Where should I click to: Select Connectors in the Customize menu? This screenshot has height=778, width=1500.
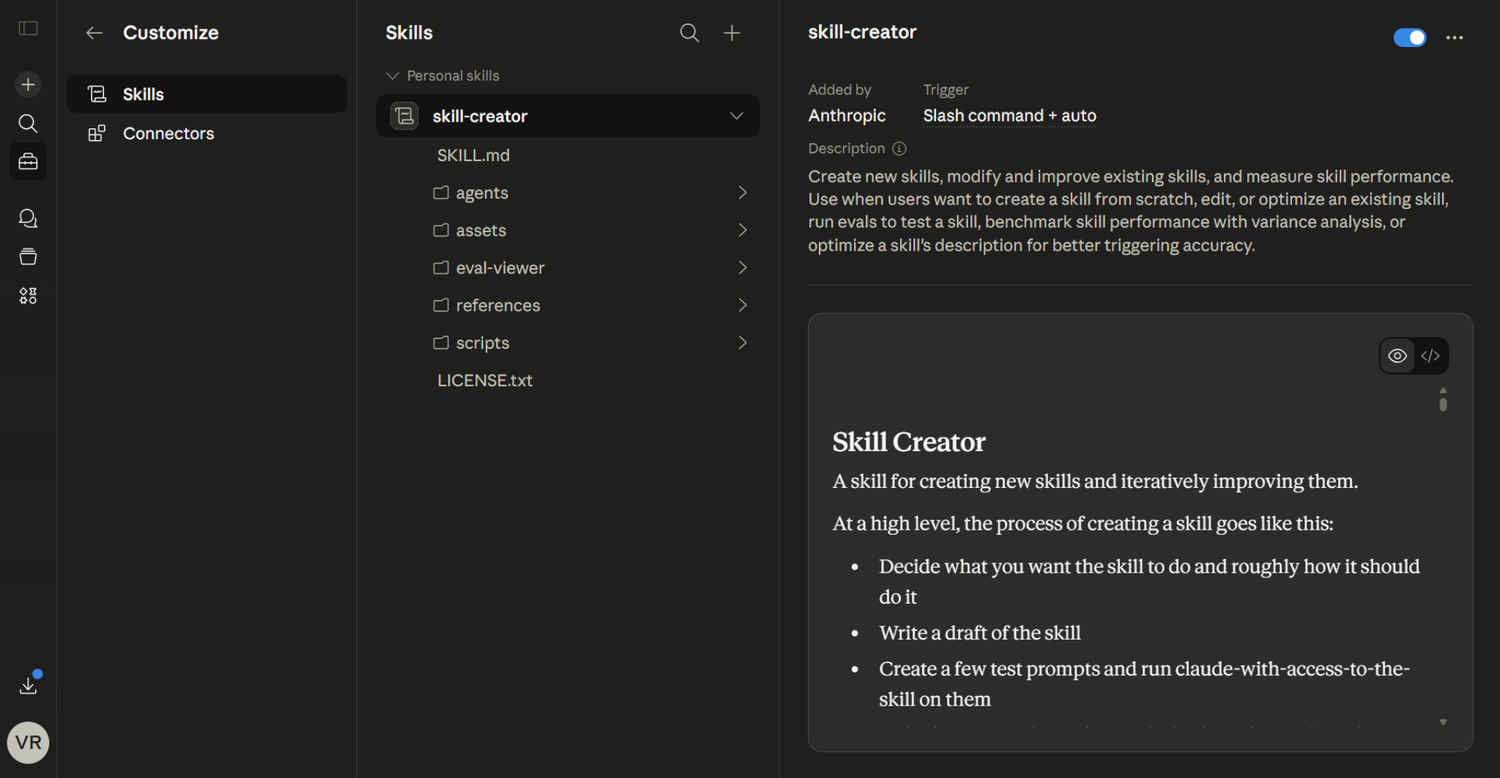pos(168,133)
